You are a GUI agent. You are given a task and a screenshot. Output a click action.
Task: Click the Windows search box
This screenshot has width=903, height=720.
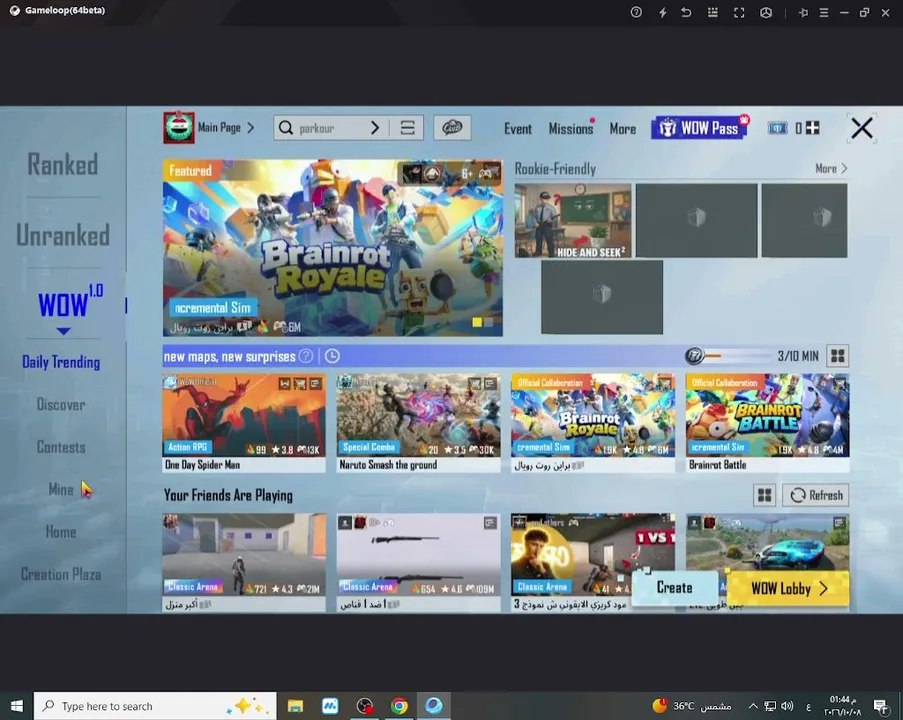click(x=155, y=706)
